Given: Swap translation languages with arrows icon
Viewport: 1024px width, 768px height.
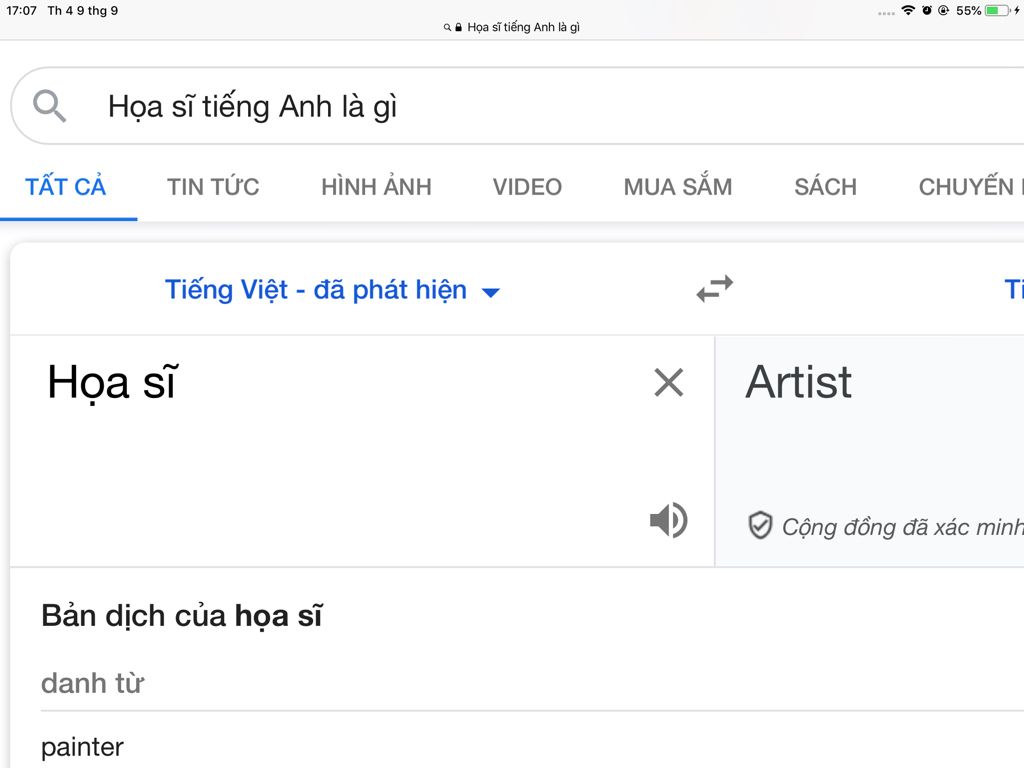Looking at the screenshot, I should tap(714, 289).
